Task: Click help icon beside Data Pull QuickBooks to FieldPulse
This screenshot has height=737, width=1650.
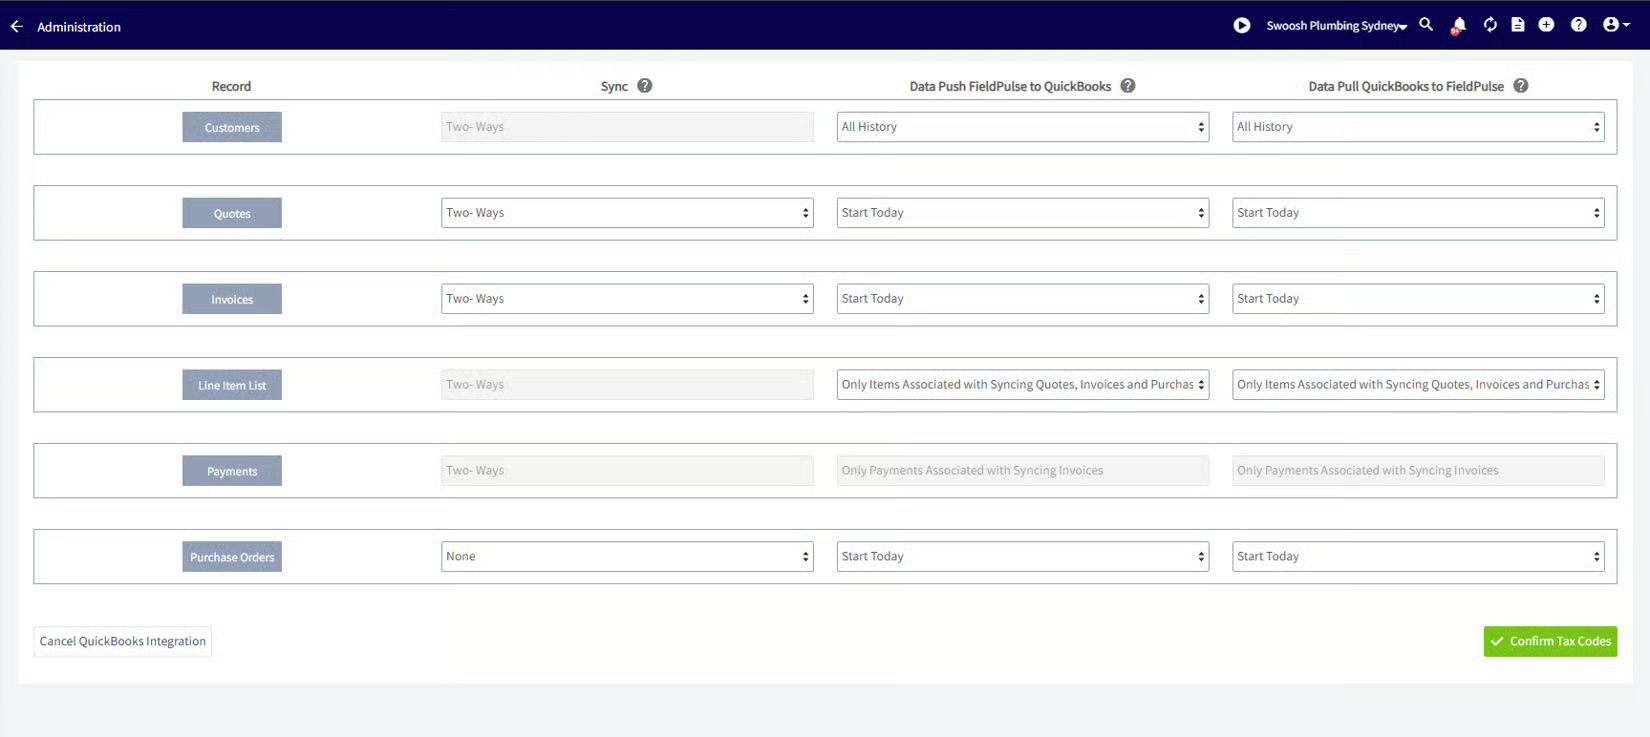Action: pos(1521,86)
